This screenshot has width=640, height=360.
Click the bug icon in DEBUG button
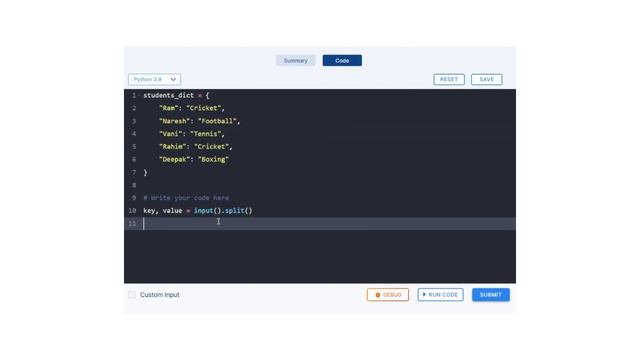pyautogui.click(x=378, y=295)
